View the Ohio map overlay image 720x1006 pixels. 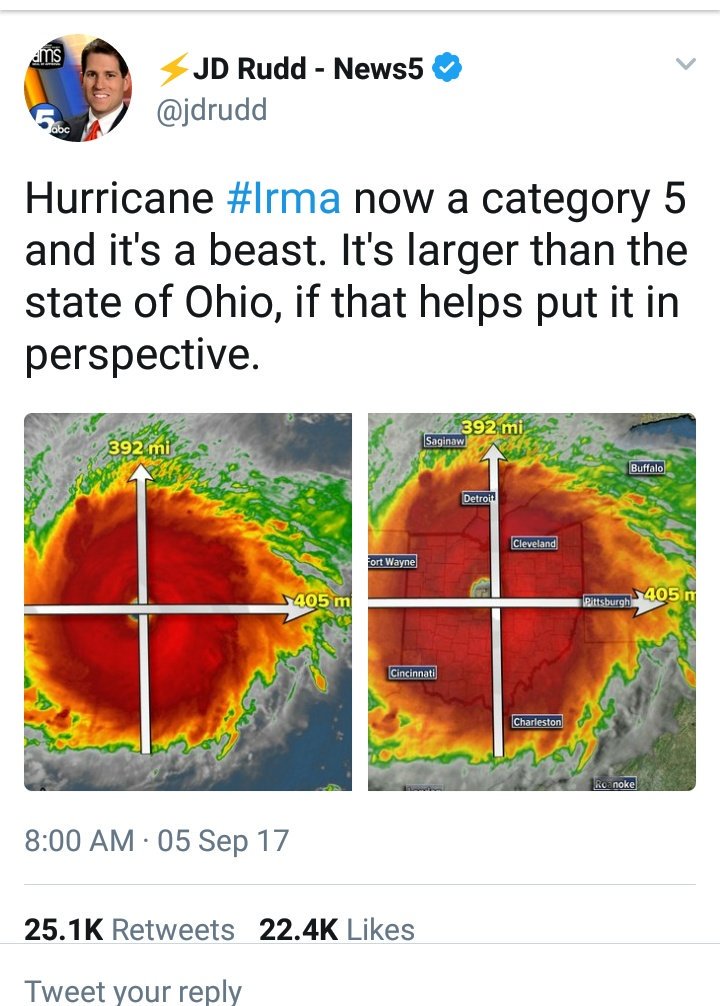pos(532,601)
